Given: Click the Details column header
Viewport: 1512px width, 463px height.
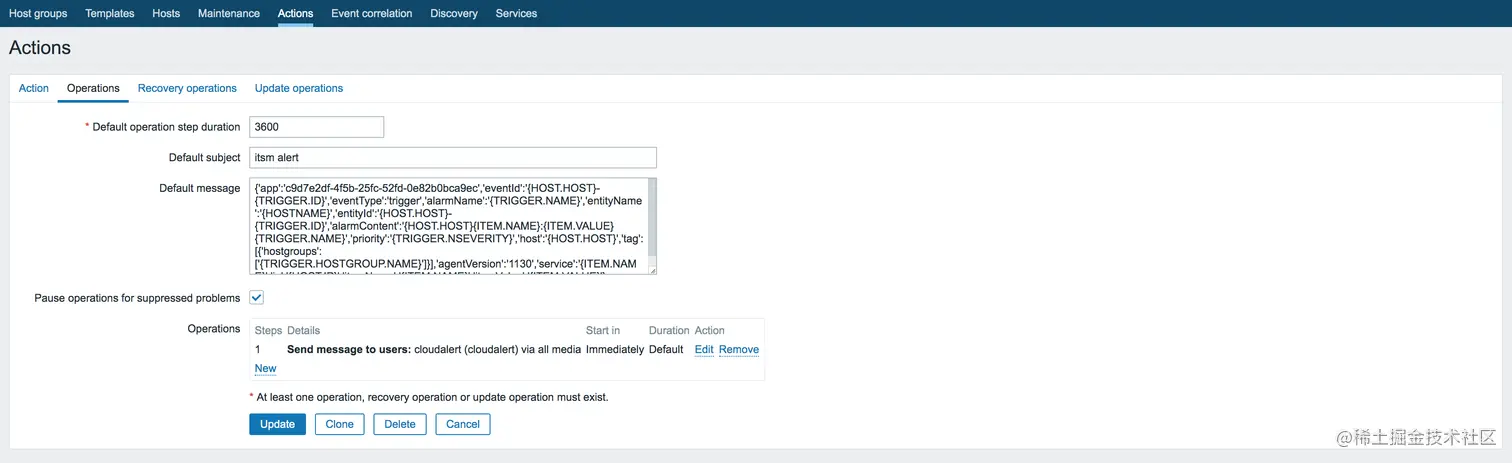Looking at the screenshot, I should click(x=303, y=330).
